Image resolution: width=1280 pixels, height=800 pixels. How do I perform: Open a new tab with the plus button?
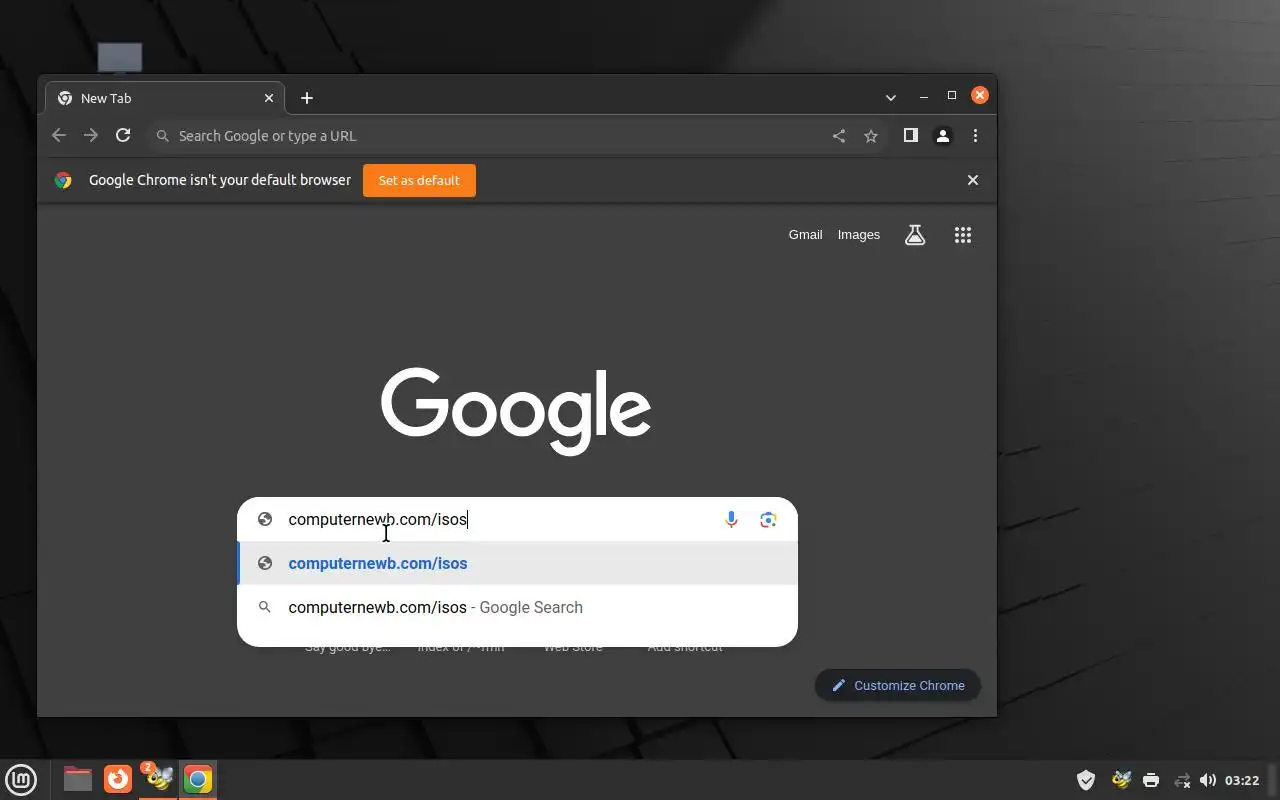(x=307, y=98)
